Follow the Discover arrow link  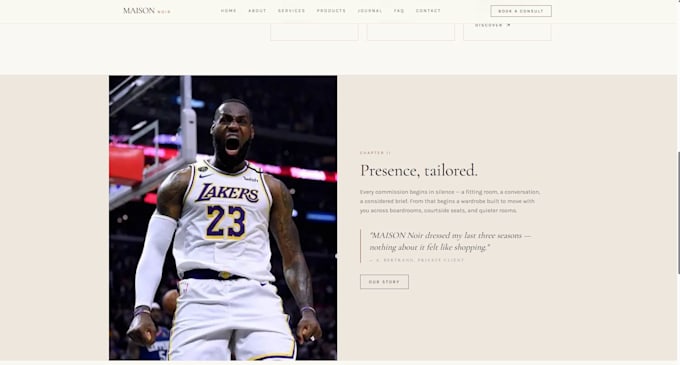(493, 25)
